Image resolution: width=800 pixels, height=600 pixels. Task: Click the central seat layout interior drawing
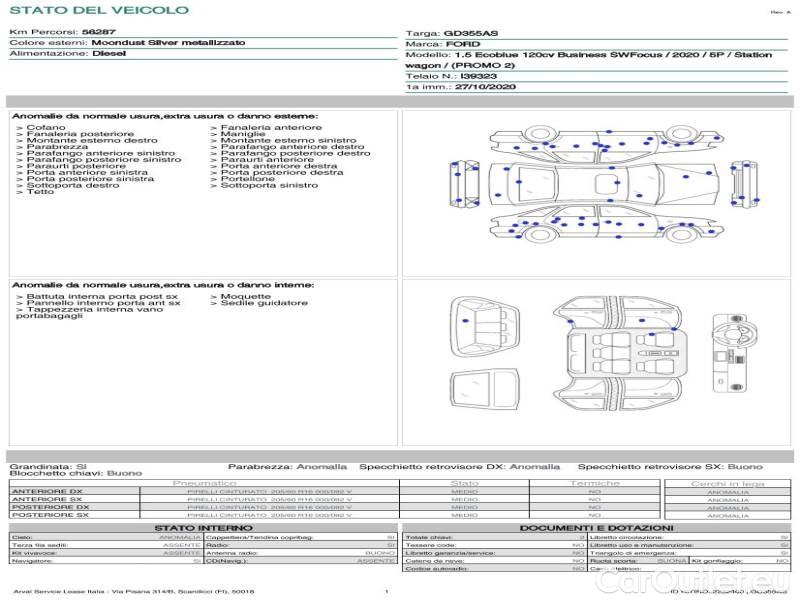click(628, 355)
